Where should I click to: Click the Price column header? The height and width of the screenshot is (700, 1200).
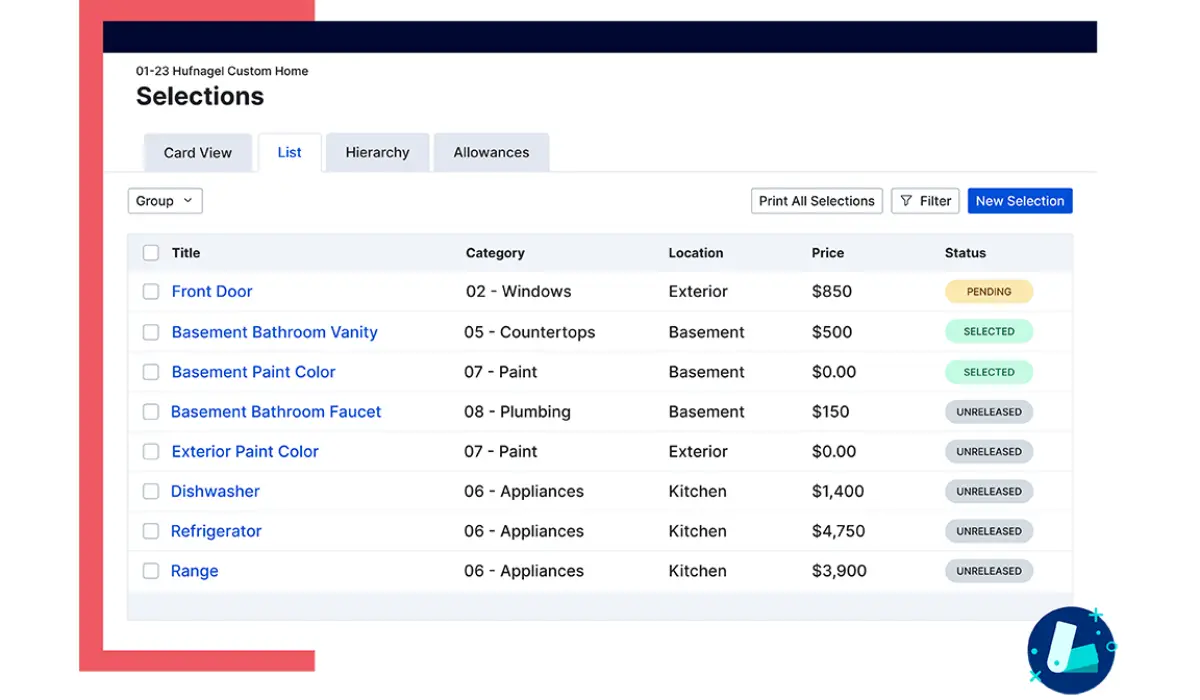click(x=828, y=253)
